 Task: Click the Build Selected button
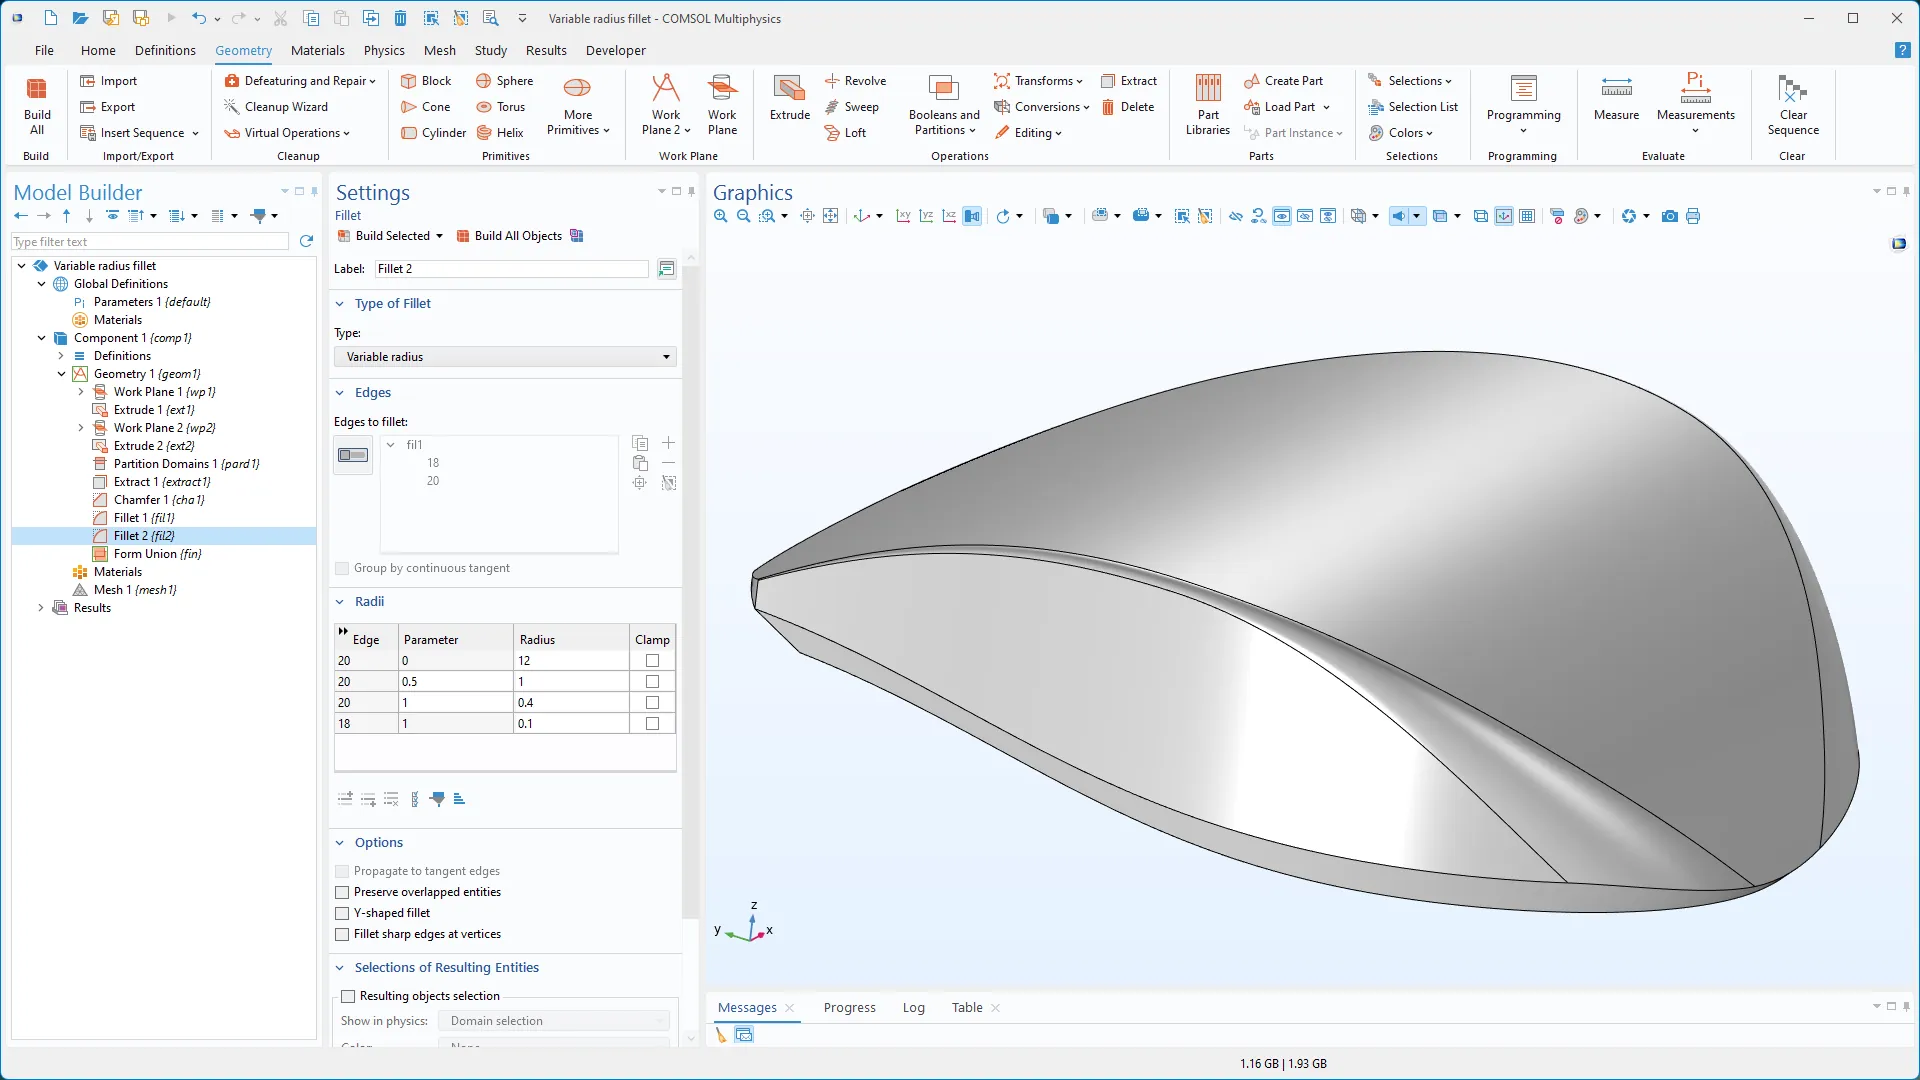384,236
